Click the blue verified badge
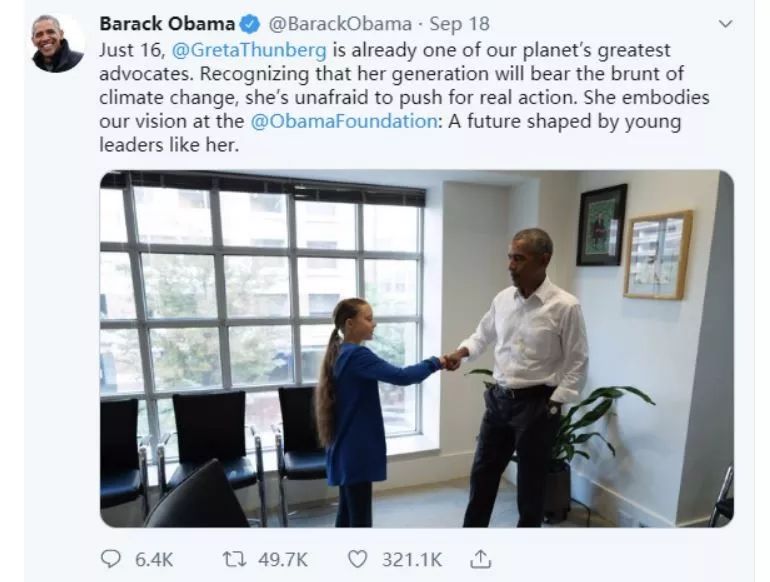Image resolution: width=770 pixels, height=582 pixels. [249, 24]
